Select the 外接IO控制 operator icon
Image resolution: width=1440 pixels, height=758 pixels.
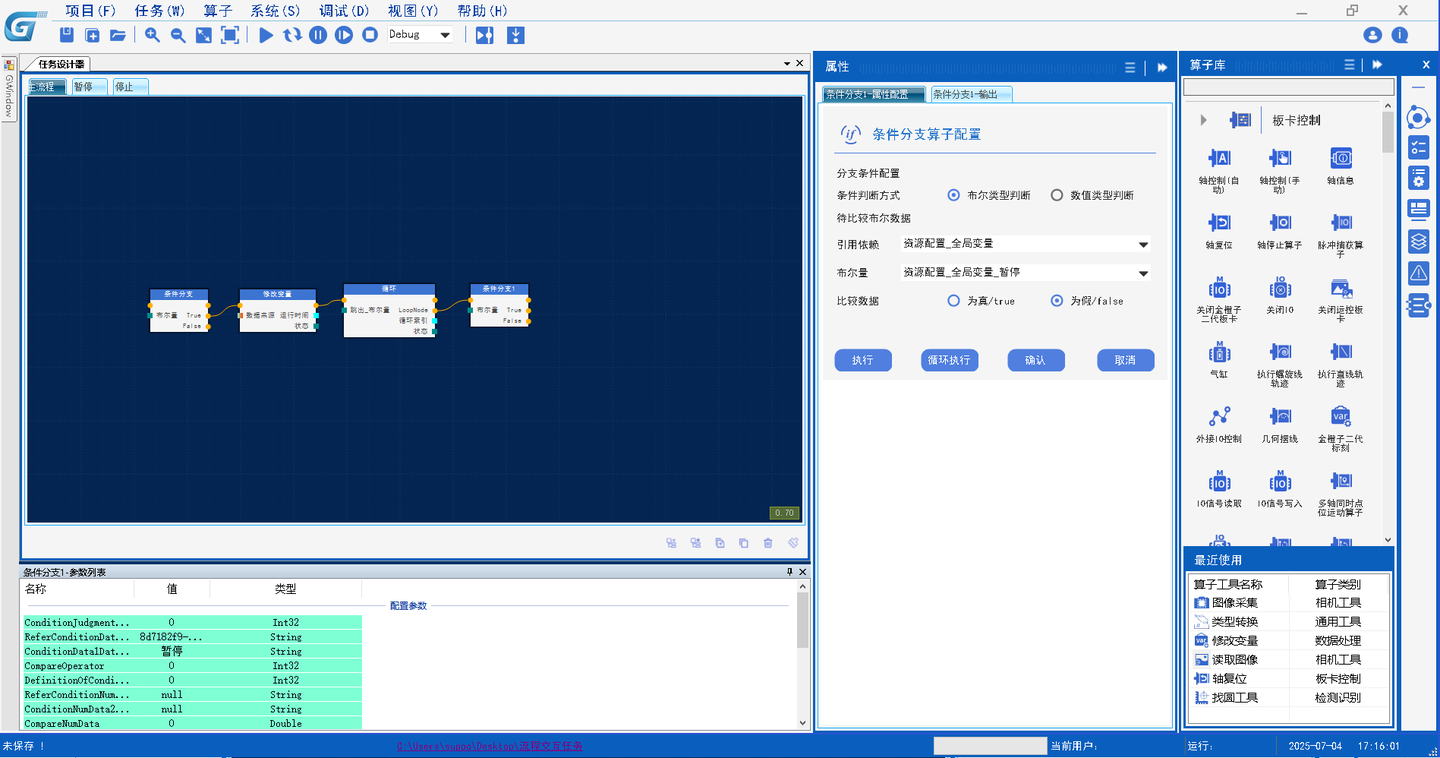(x=1219, y=416)
